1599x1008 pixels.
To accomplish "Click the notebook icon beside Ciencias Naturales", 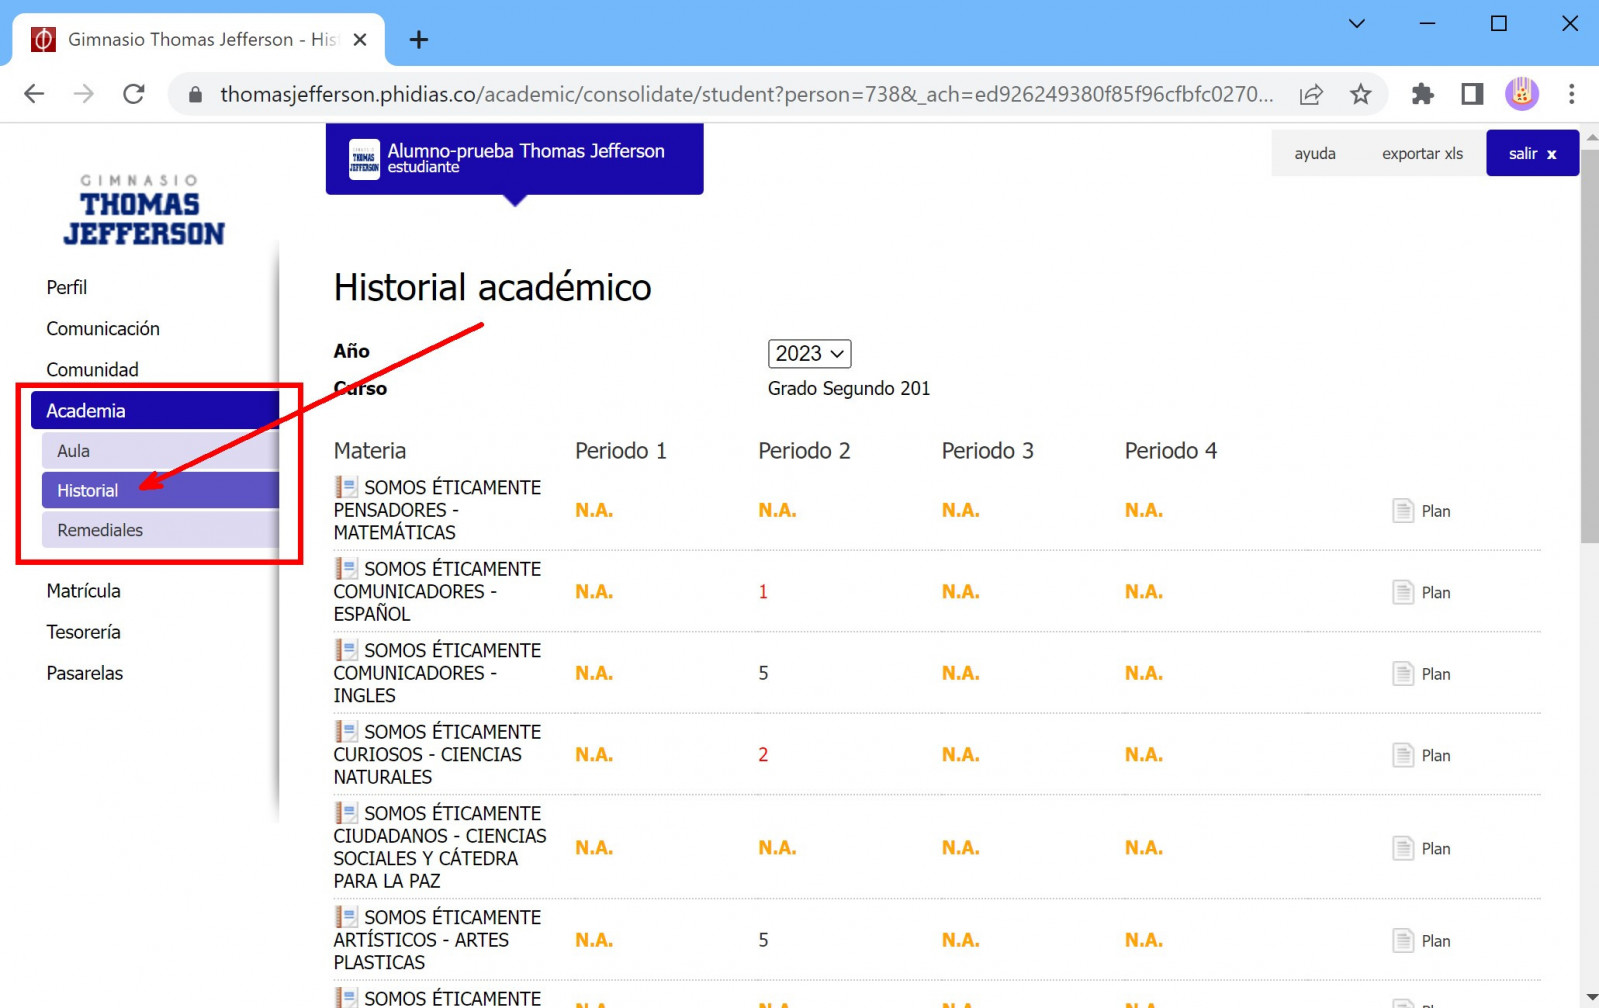I will click(346, 732).
